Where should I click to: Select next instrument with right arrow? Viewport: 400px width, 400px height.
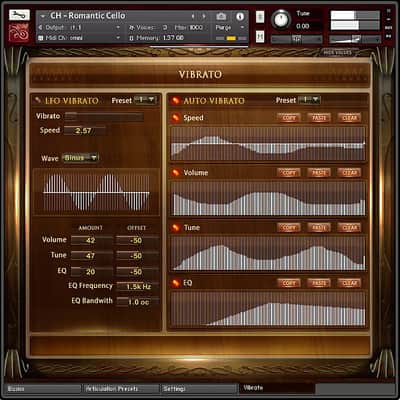pyautogui.click(x=204, y=16)
